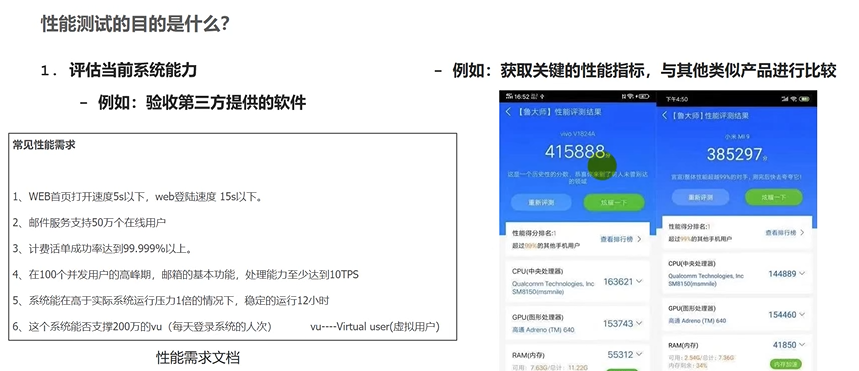Expand RAM score 55312 details

point(639,355)
